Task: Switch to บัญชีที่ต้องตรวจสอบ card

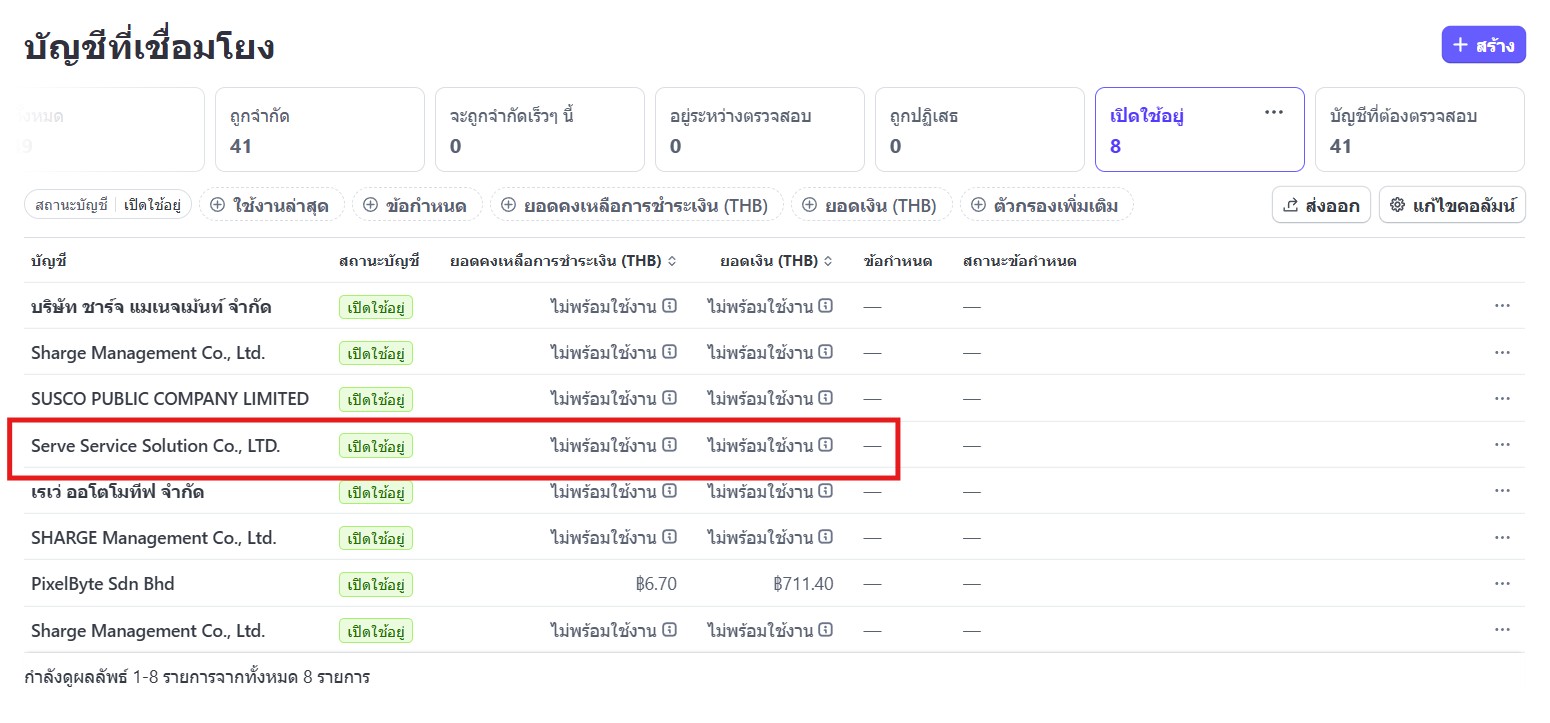Action: coord(1418,130)
